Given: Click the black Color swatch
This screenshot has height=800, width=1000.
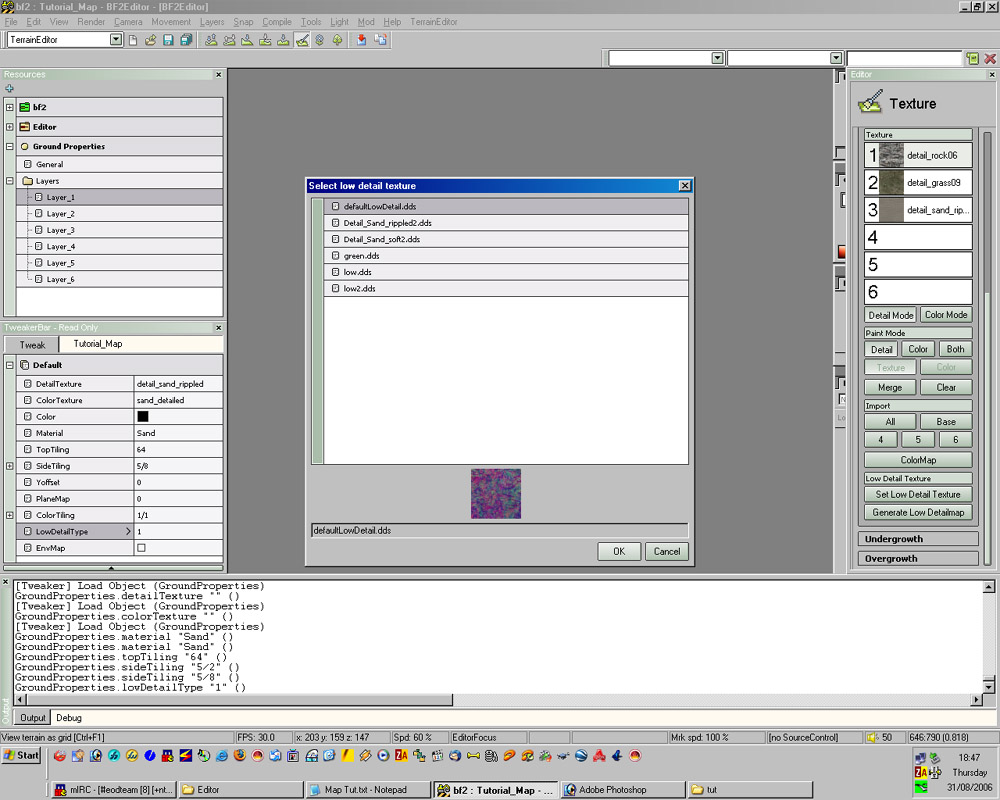Looking at the screenshot, I should click(x=142, y=417).
